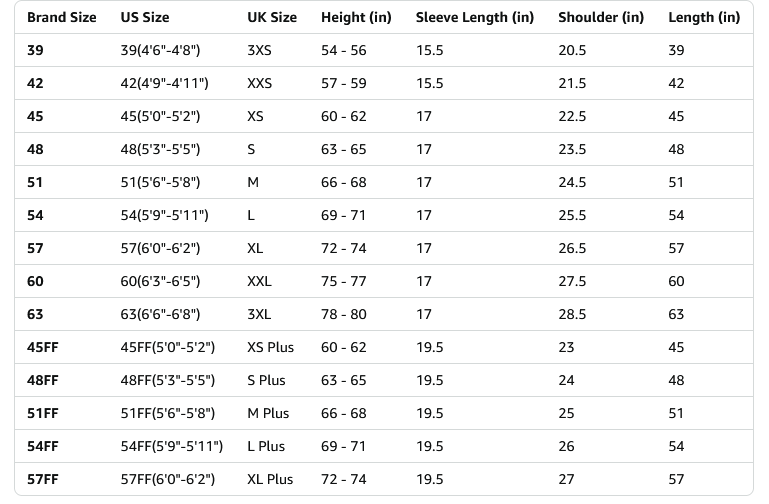Click the Brand Size column header
Image resolution: width=769 pixels, height=504 pixels.
click(x=62, y=18)
